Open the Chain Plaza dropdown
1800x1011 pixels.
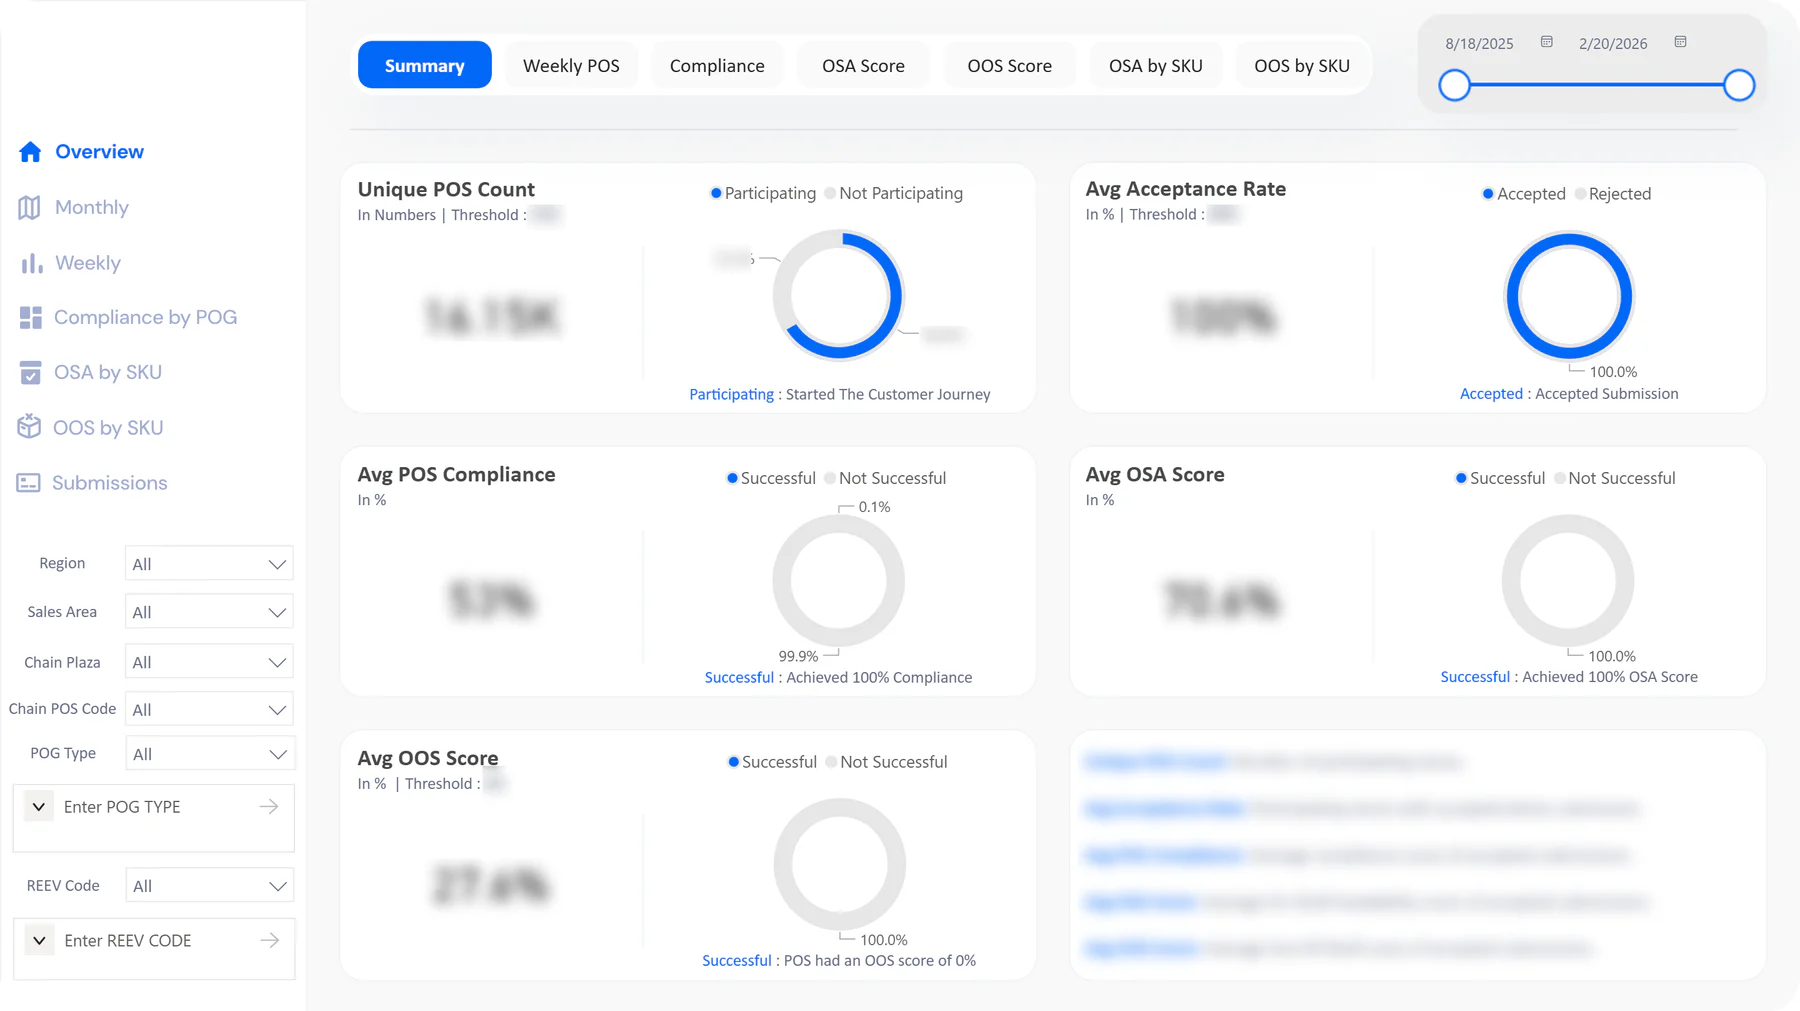[209, 662]
